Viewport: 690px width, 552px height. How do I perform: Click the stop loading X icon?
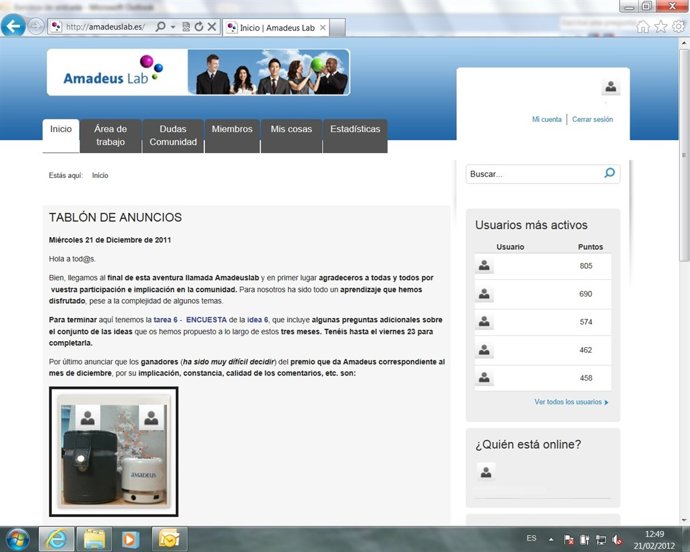click(x=212, y=27)
